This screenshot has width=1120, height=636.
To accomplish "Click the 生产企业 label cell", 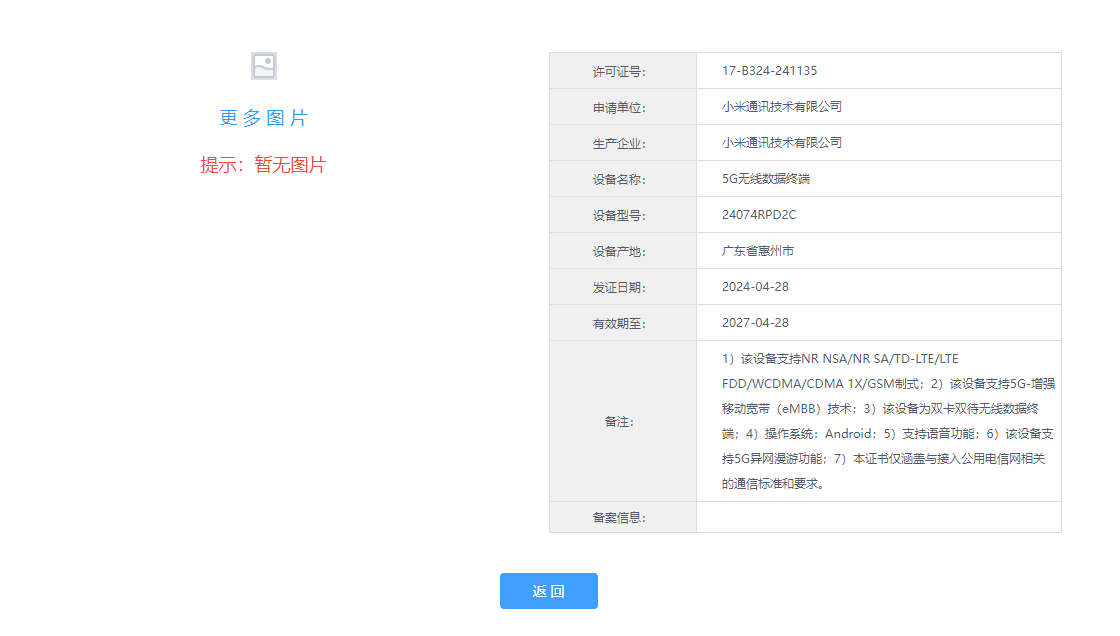I will point(623,143).
